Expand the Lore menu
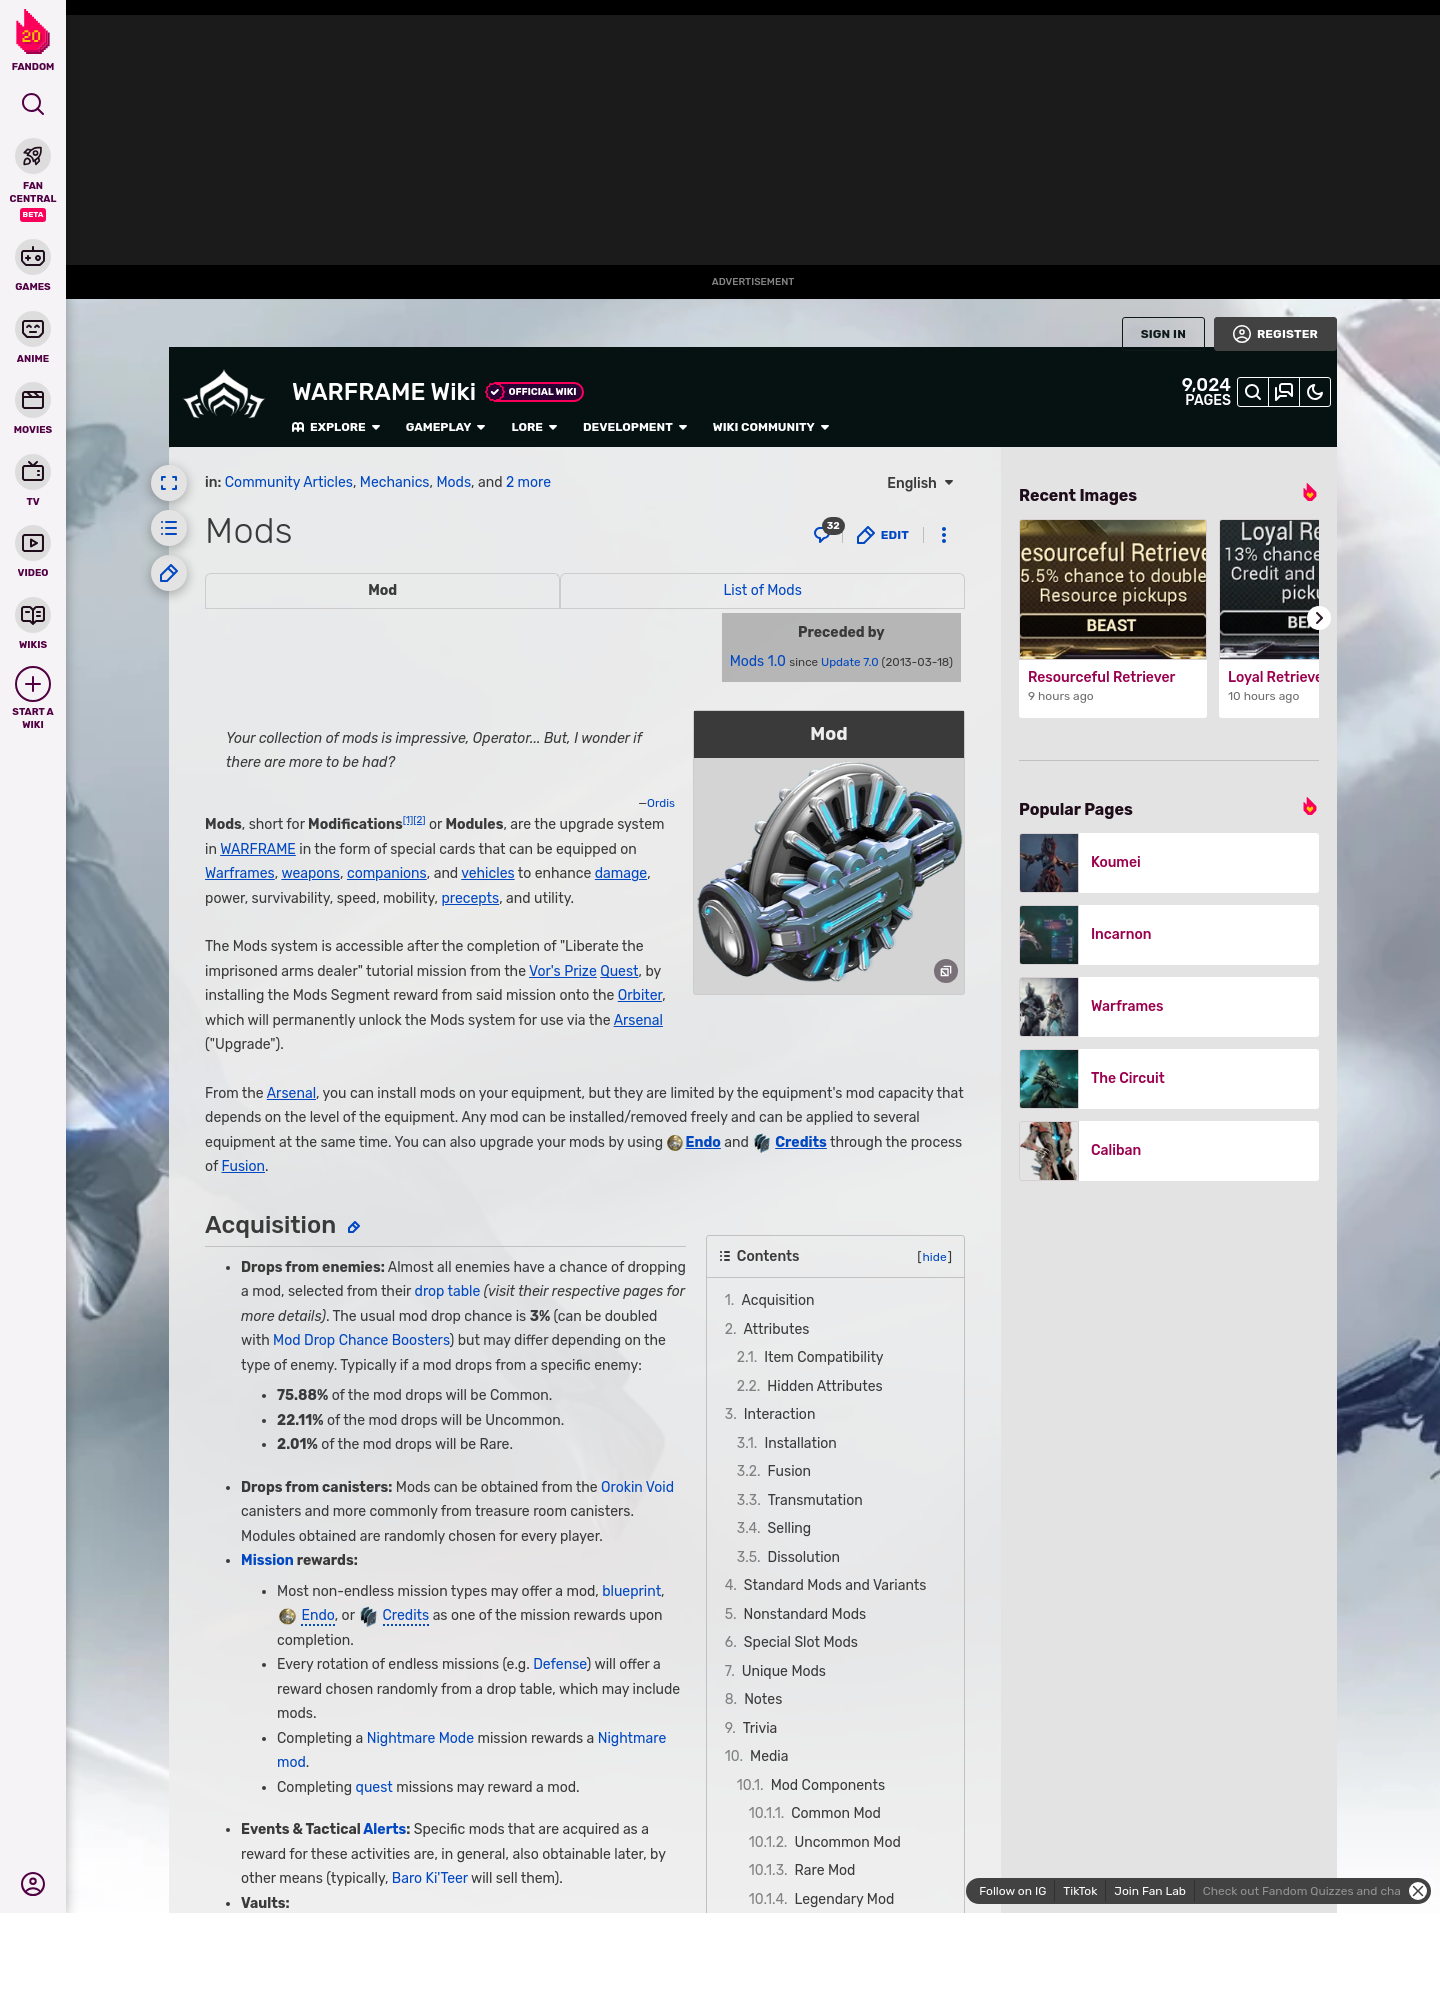The height and width of the screenshot is (2000, 1440). tap(534, 427)
